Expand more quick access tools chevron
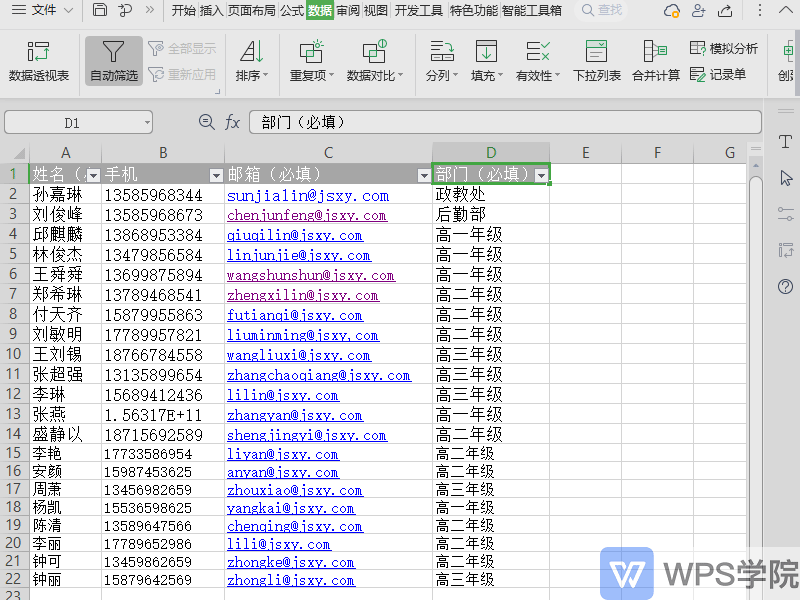Screen dimensions: 800x600 tap(149, 10)
